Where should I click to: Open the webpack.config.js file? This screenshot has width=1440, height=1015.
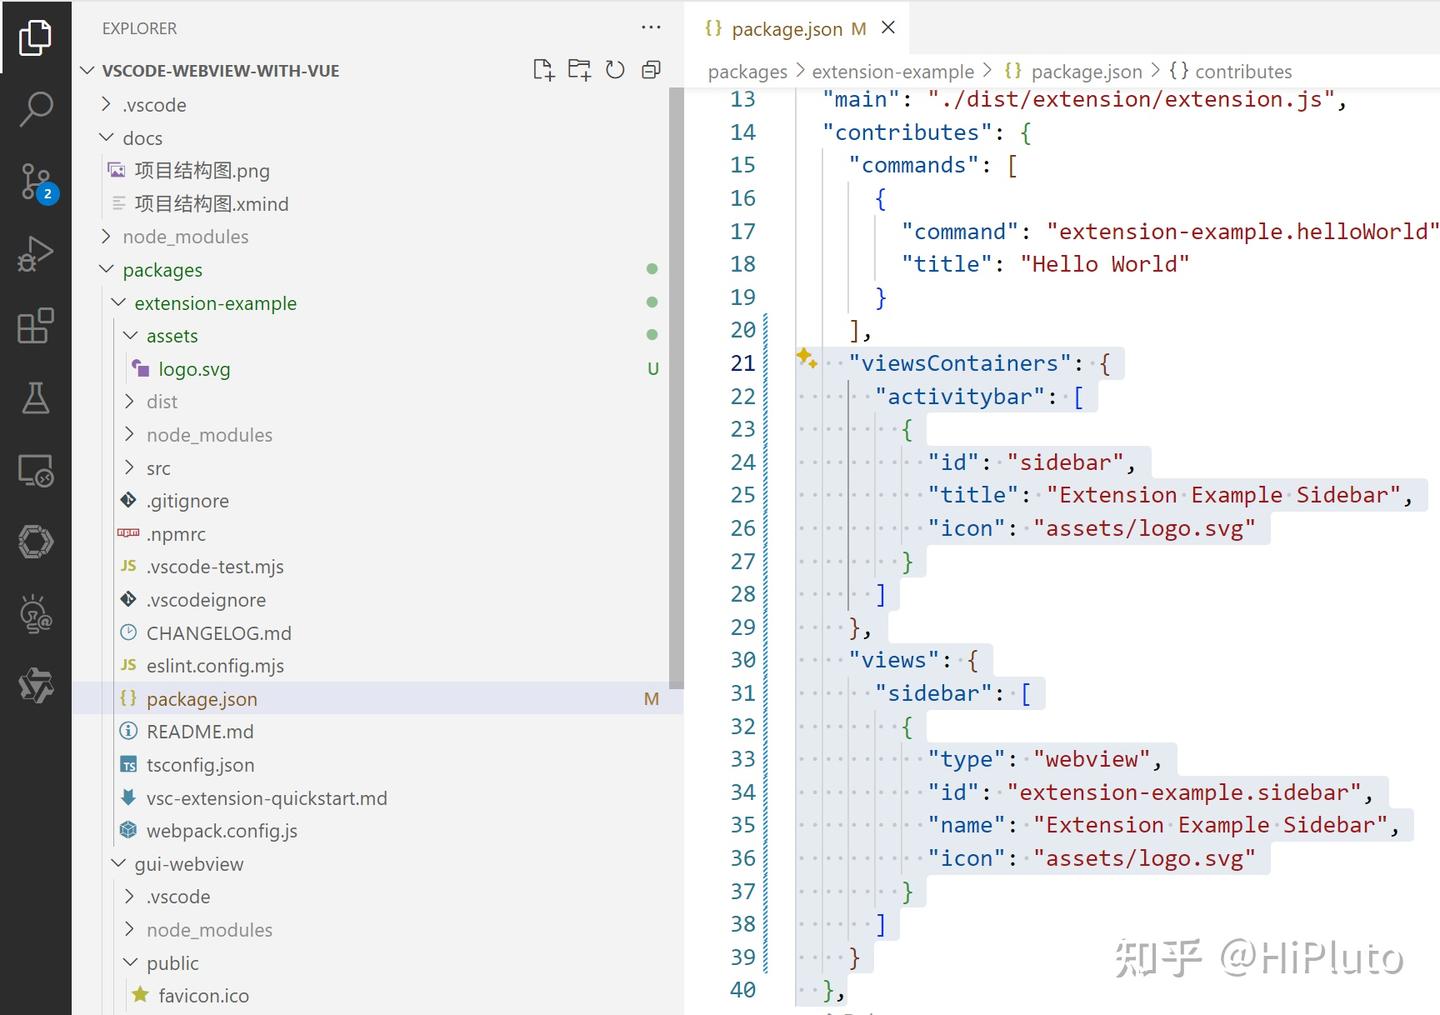point(222,830)
